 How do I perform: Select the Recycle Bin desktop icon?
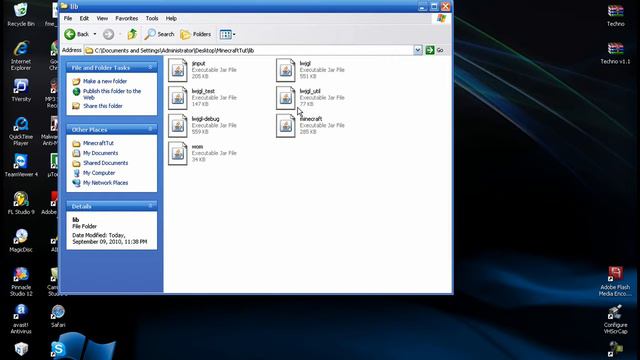pos(20,15)
